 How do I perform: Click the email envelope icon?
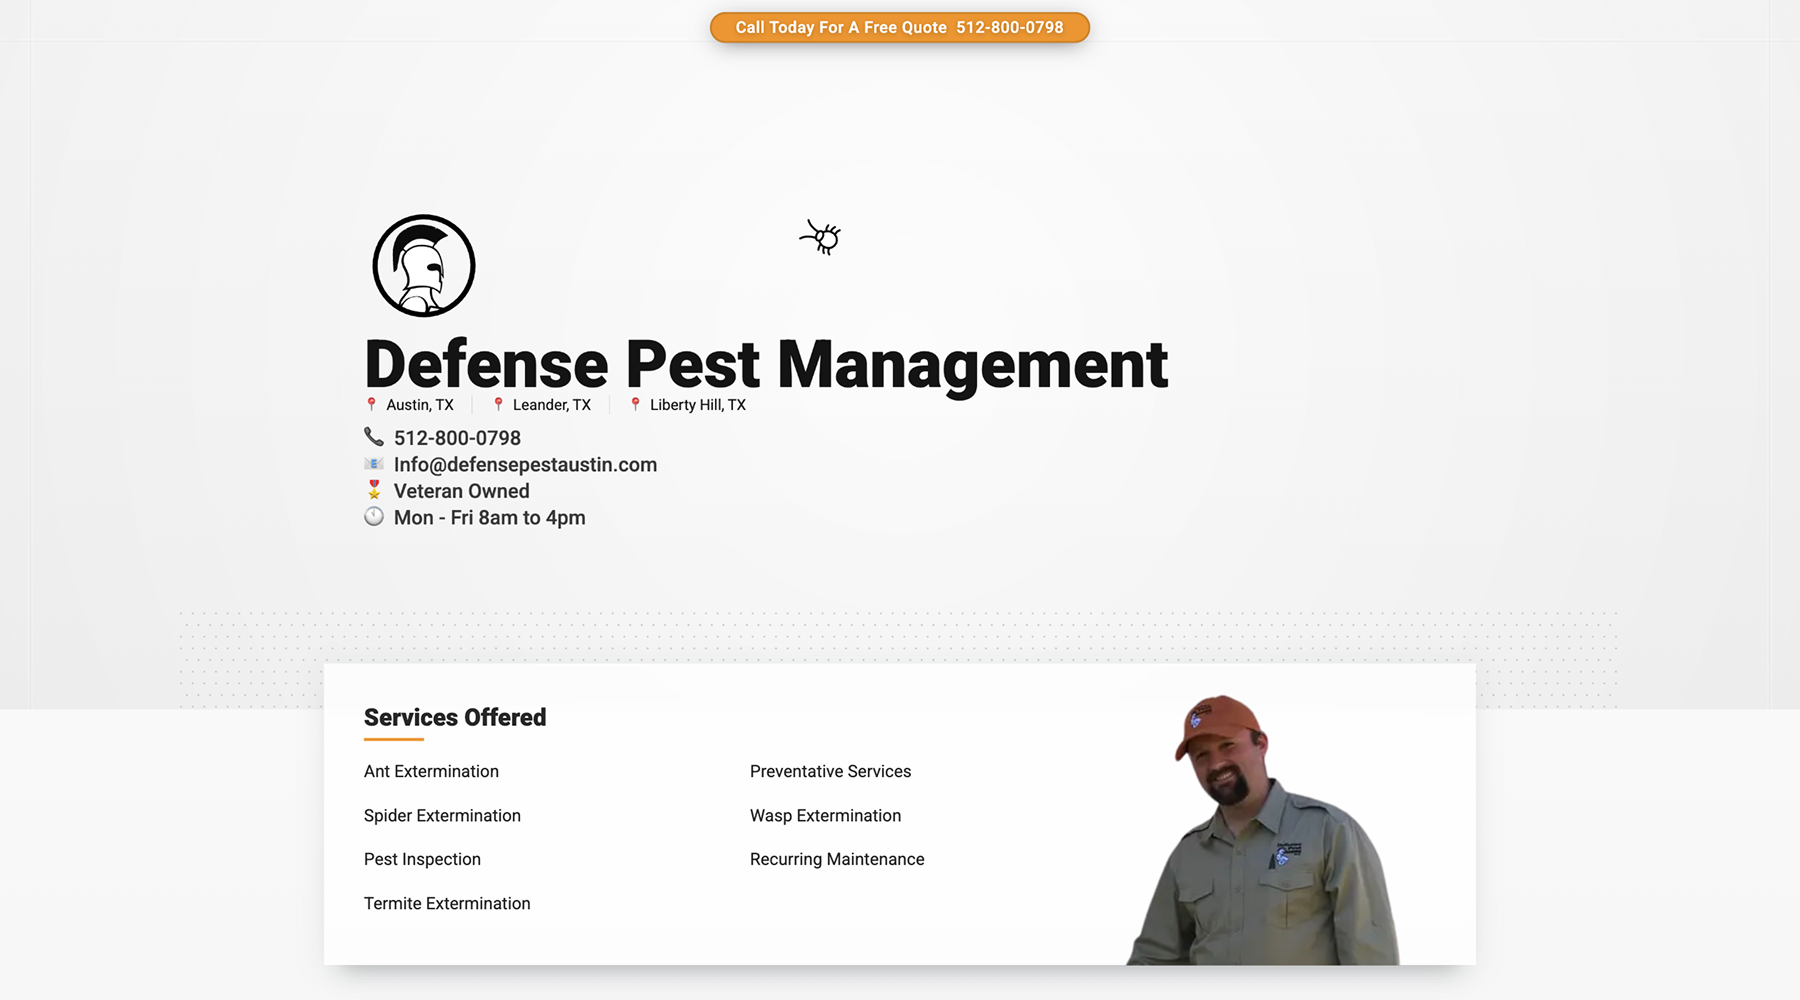click(374, 463)
